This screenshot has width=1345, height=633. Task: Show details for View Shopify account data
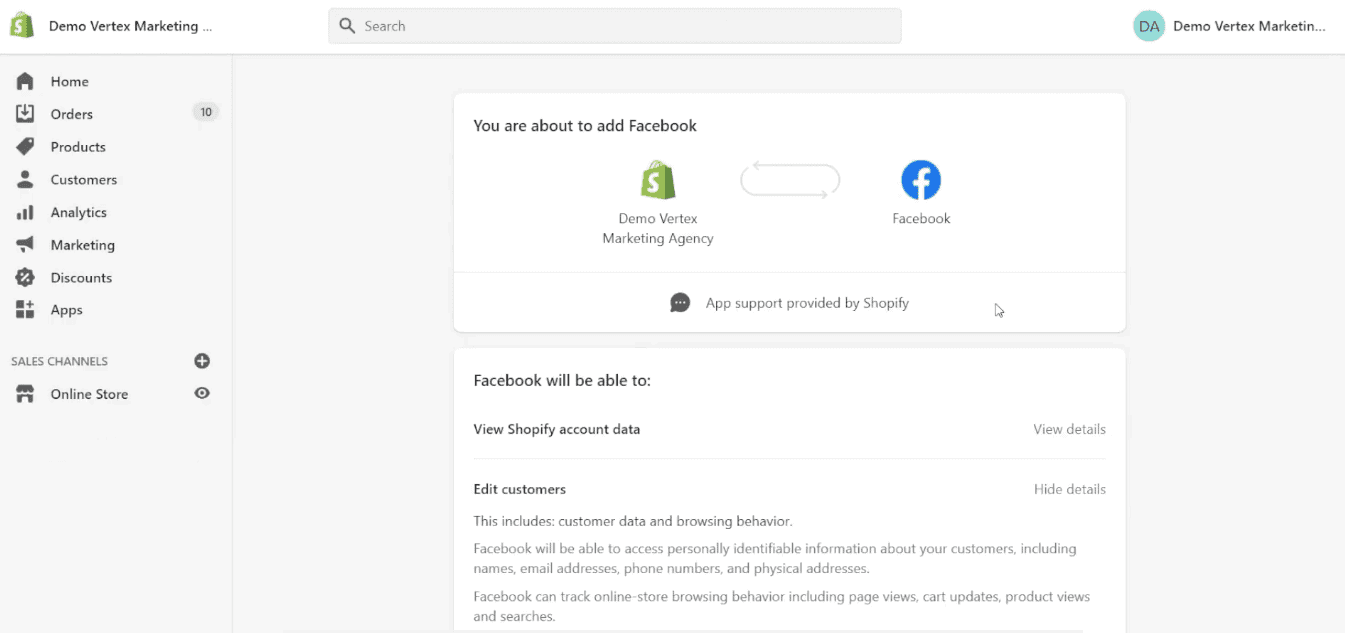pyautogui.click(x=1069, y=428)
